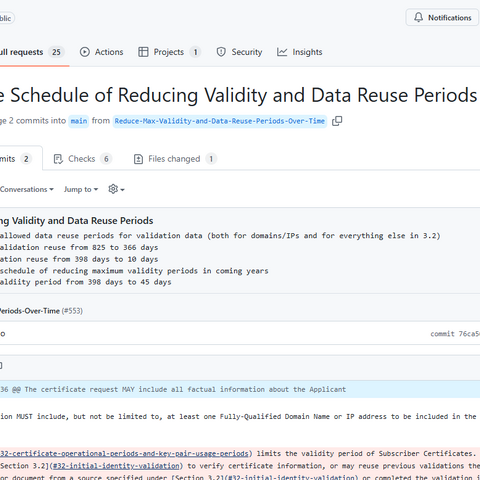Click the Projects table icon
Screen dimensions: 480x480
pyautogui.click(x=143, y=52)
